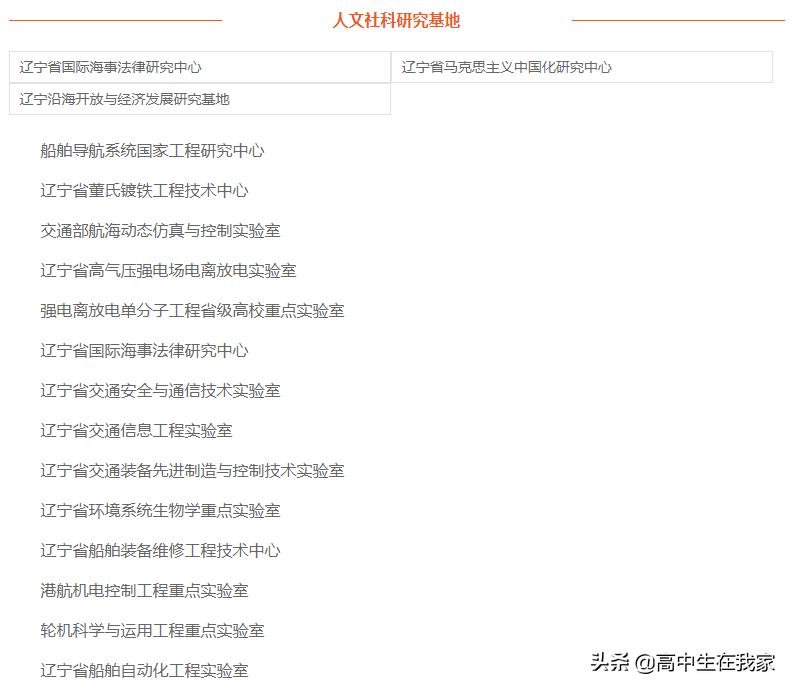Select 辽宁省董氏镀铁工程技术中心 entry
Viewport: 793px width, 690px height.
pos(144,191)
